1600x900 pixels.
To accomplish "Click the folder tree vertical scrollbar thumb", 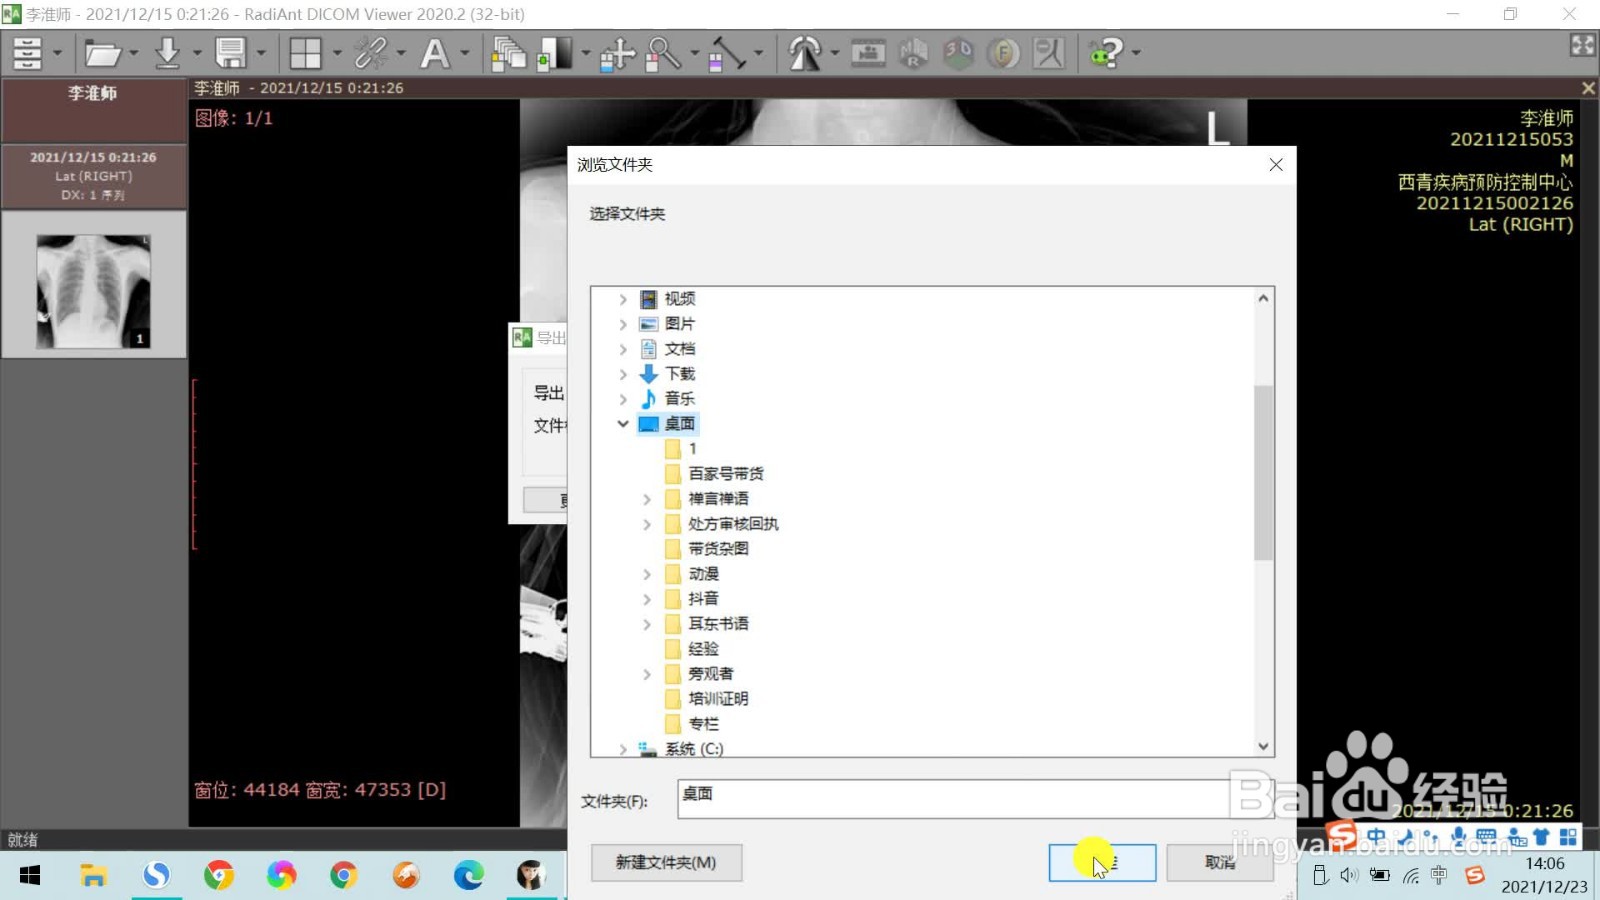I will click(x=1263, y=472).
